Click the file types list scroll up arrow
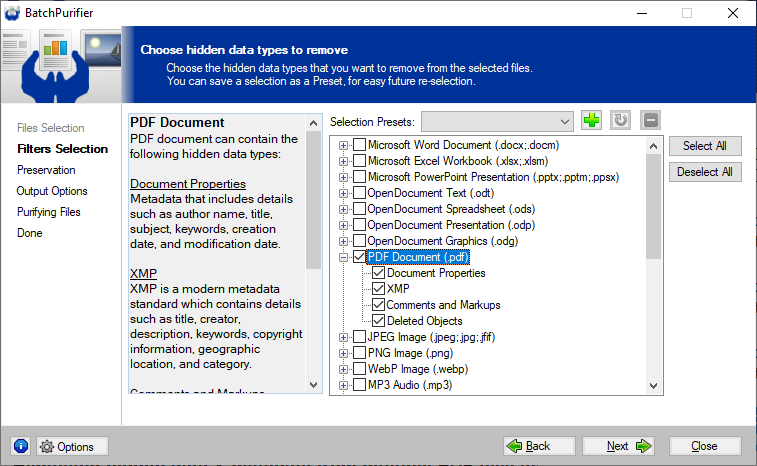757x466 pixels. [654, 145]
